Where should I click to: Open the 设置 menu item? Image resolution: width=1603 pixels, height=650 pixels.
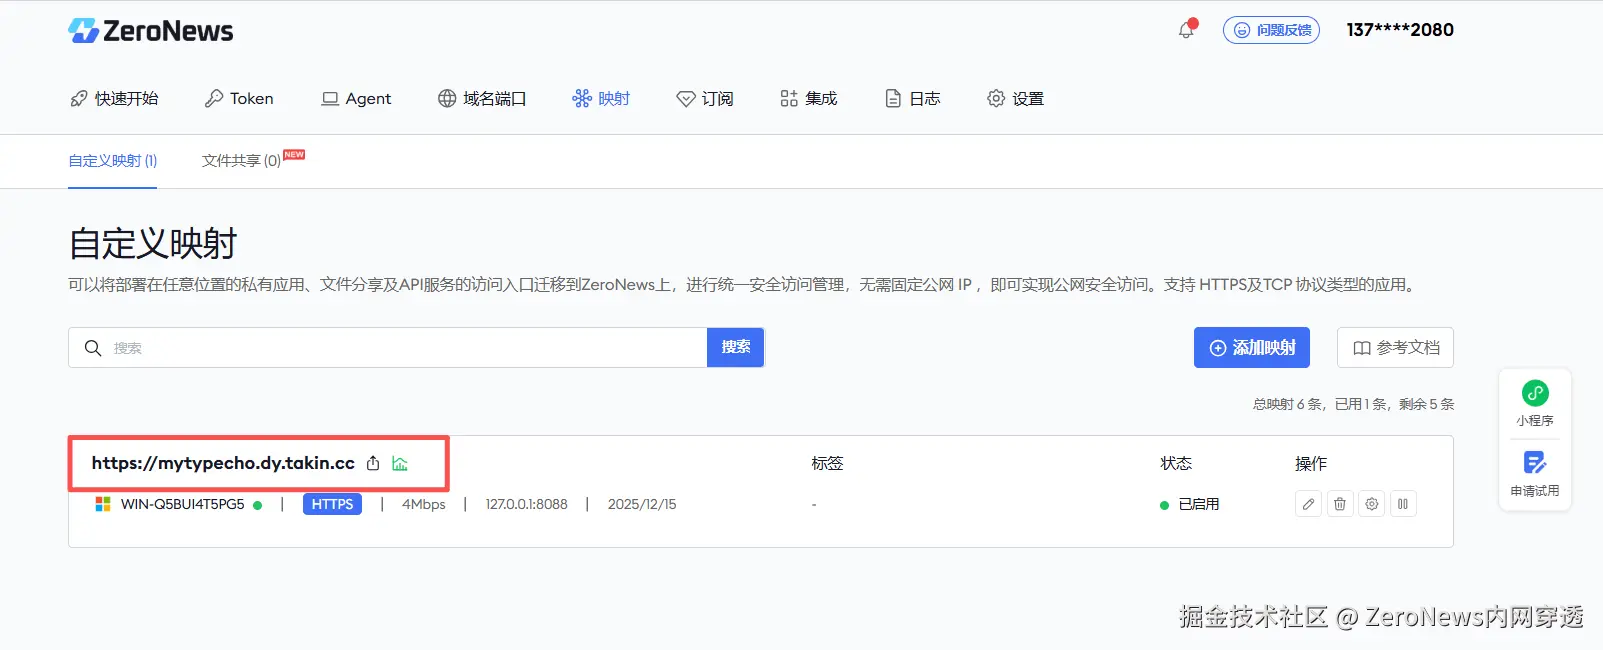coord(1015,98)
